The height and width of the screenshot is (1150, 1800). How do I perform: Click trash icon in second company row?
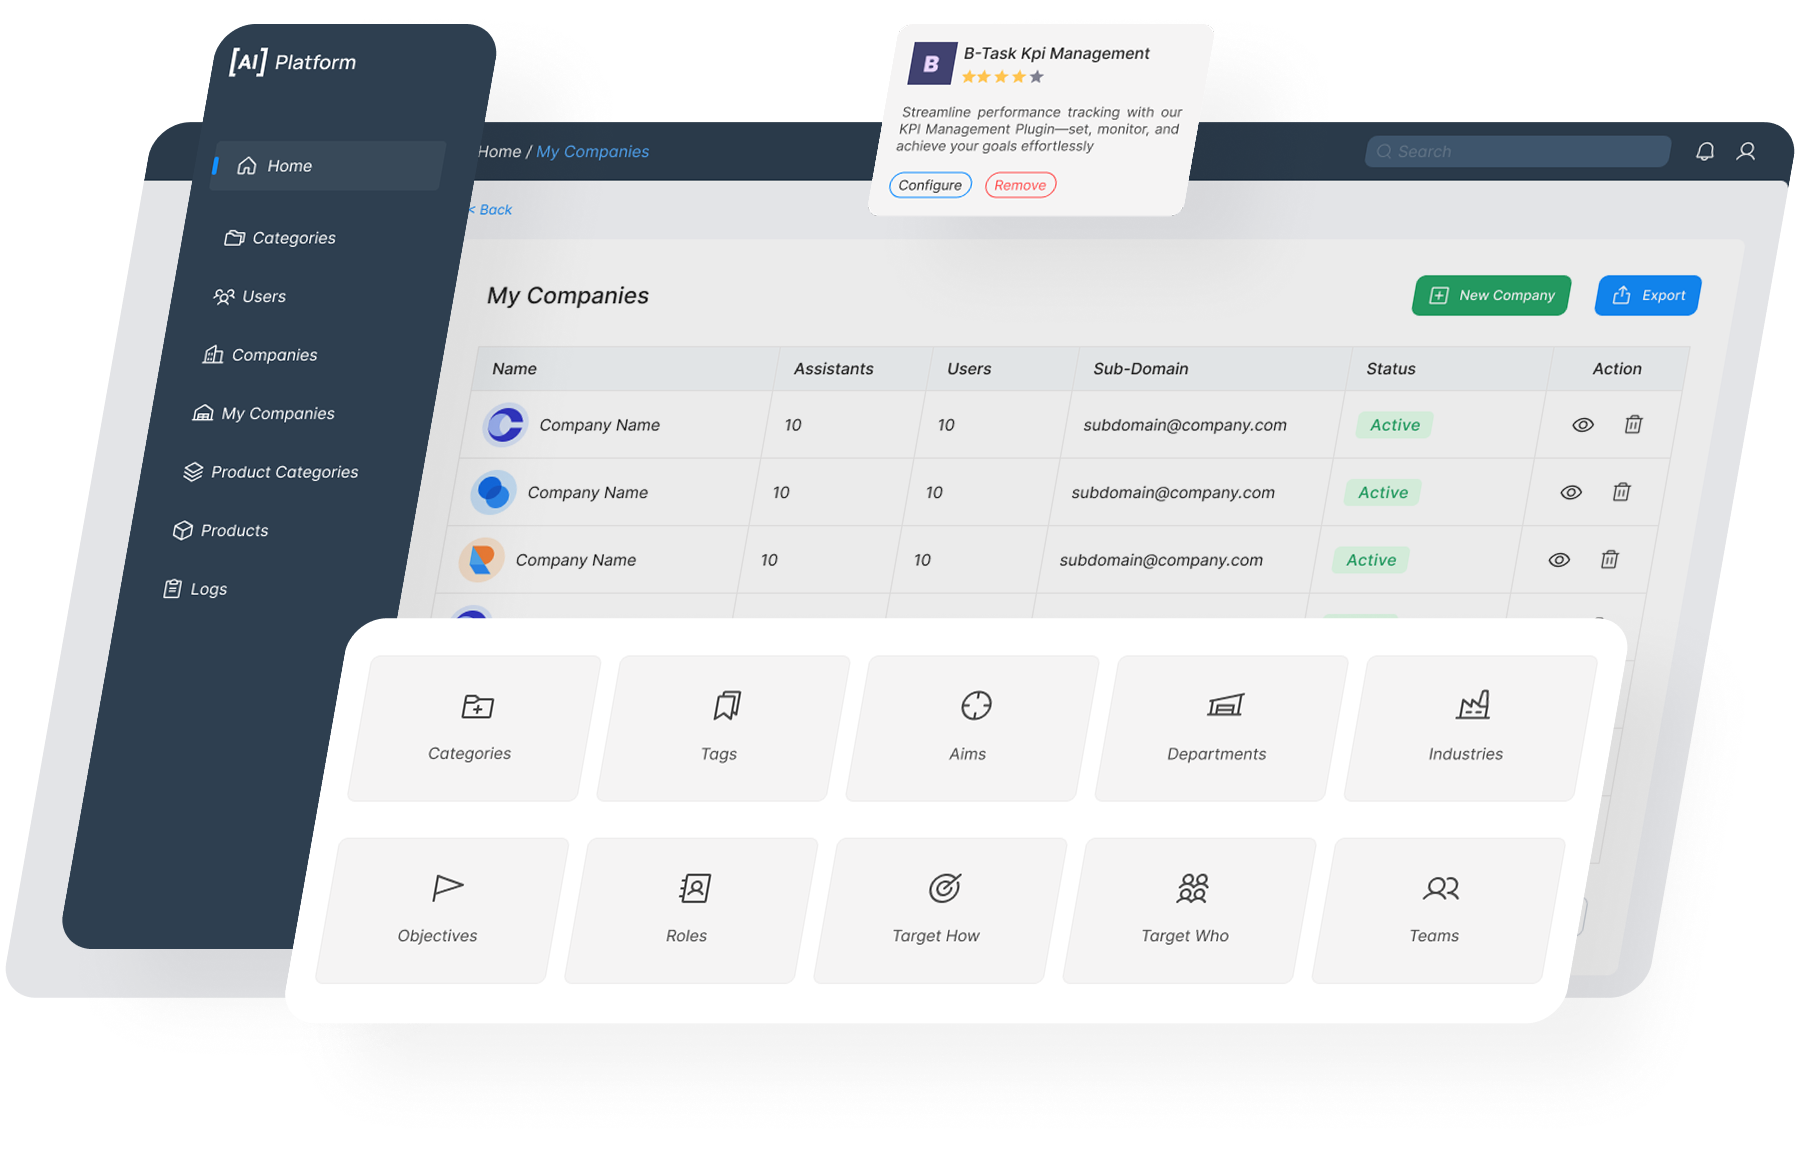pyautogui.click(x=1621, y=492)
